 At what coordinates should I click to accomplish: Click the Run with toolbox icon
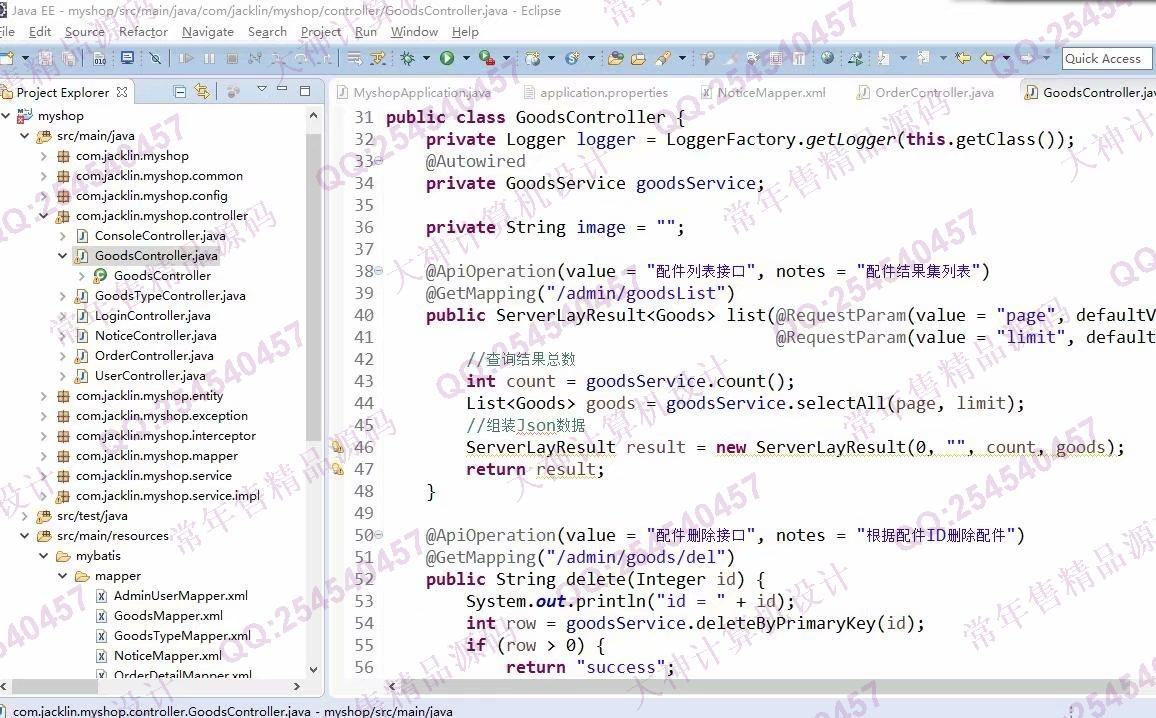click(486, 57)
